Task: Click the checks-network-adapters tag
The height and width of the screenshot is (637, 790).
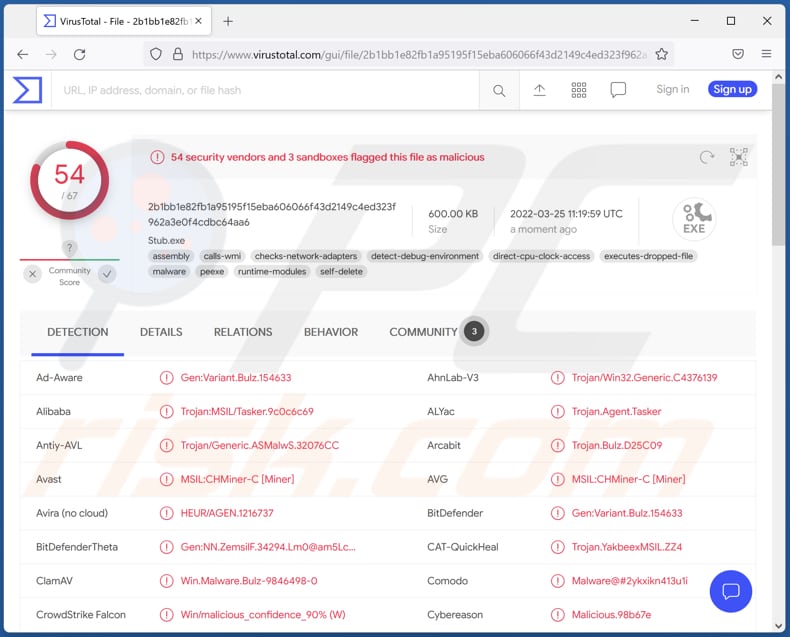Action: pyautogui.click(x=306, y=256)
